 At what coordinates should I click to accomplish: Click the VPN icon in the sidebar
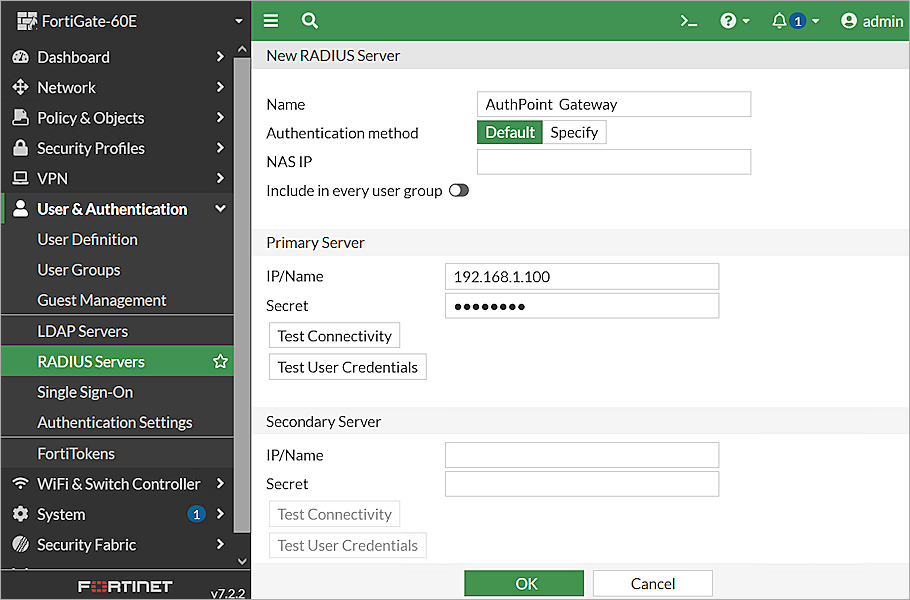pos(20,178)
